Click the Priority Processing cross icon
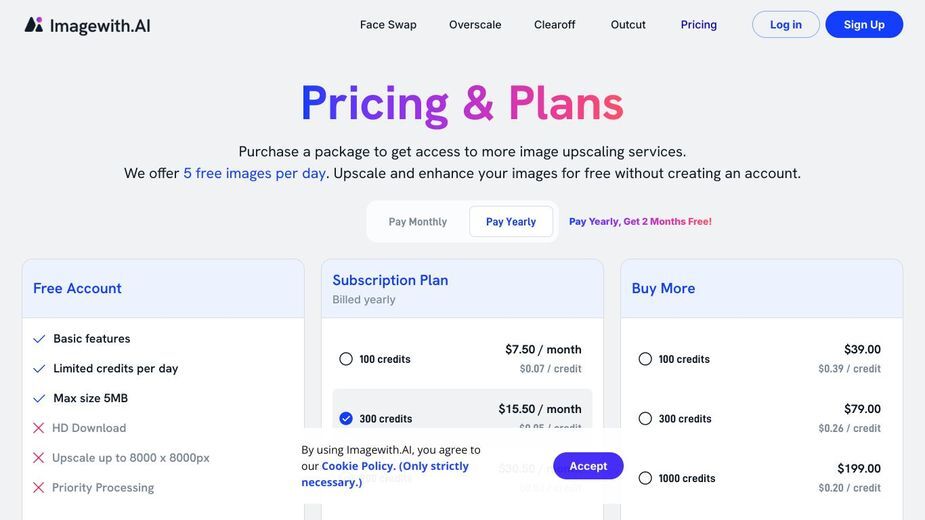This screenshot has width=925, height=520. coord(38,488)
